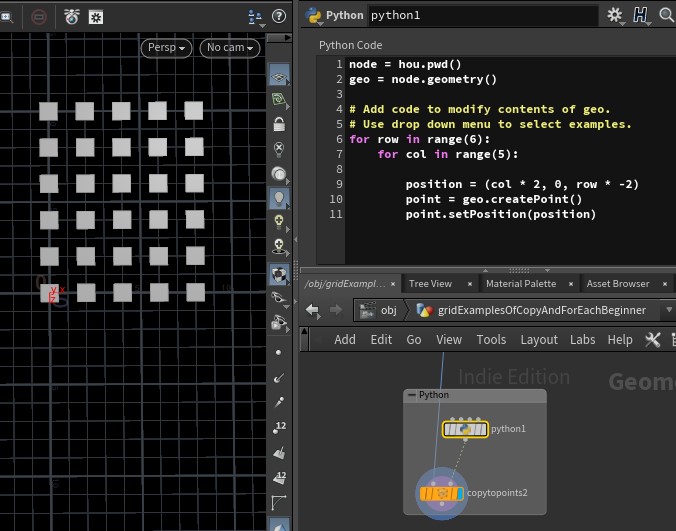Open the Python parameter gear menu

tap(616, 15)
